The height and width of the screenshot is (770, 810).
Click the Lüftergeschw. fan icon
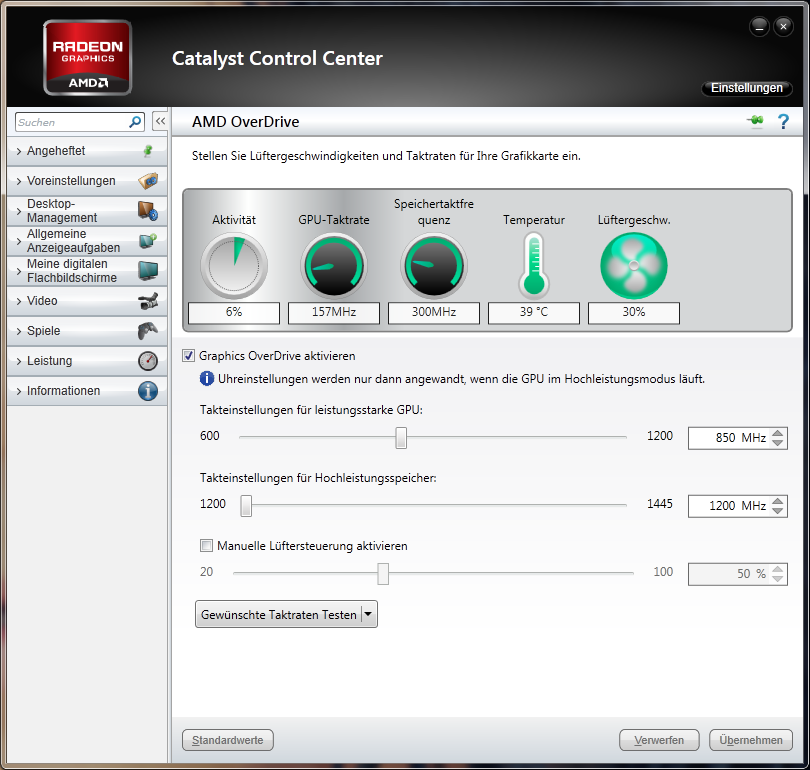(634, 265)
